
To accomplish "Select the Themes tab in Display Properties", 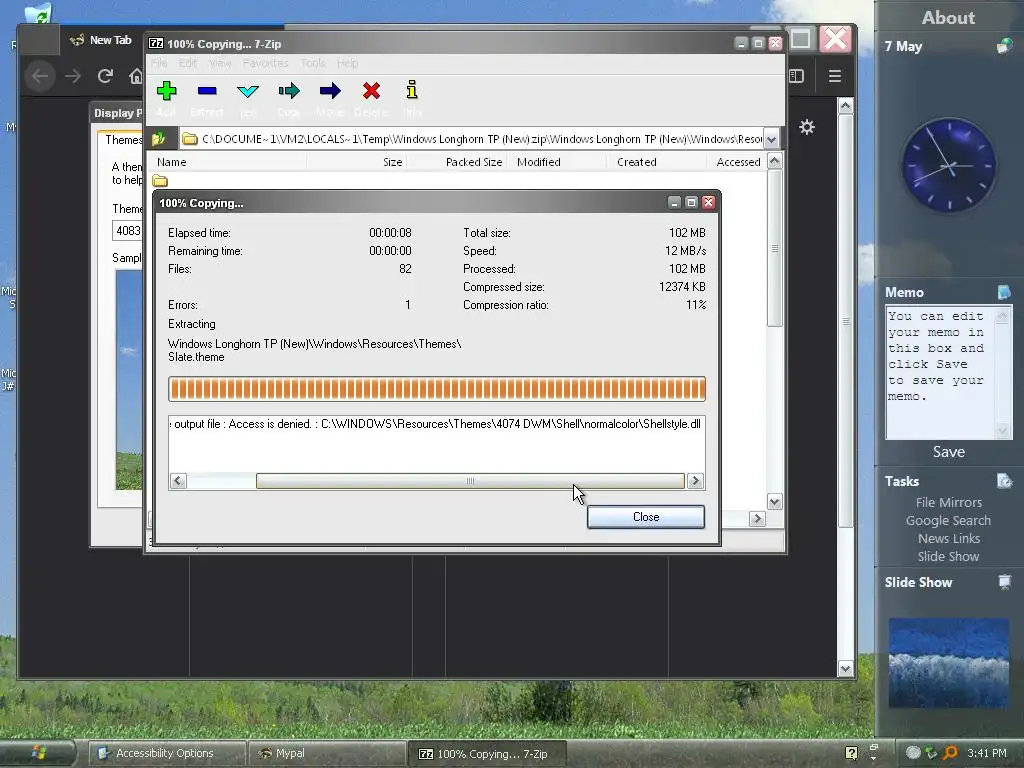I will click(122, 140).
